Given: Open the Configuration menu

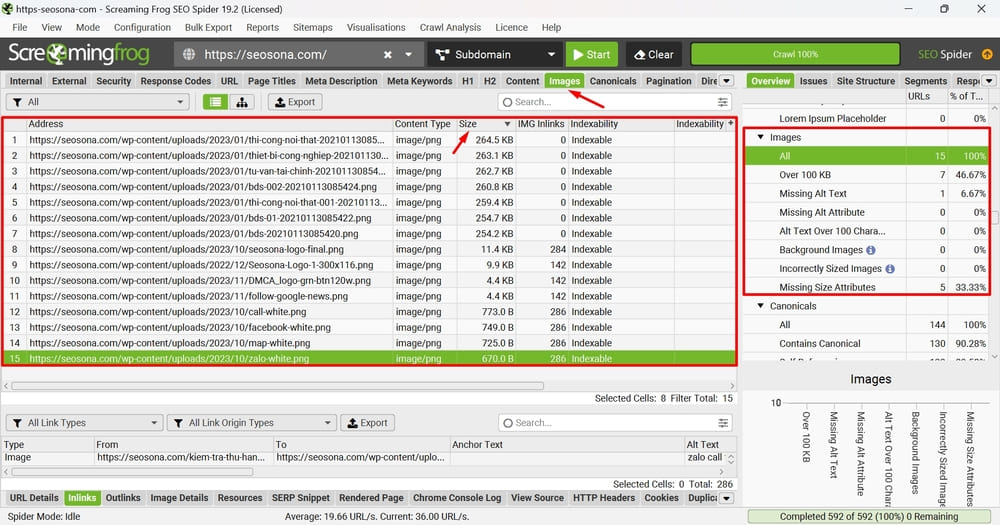Looking at the screenshot, I should point(142,27).
